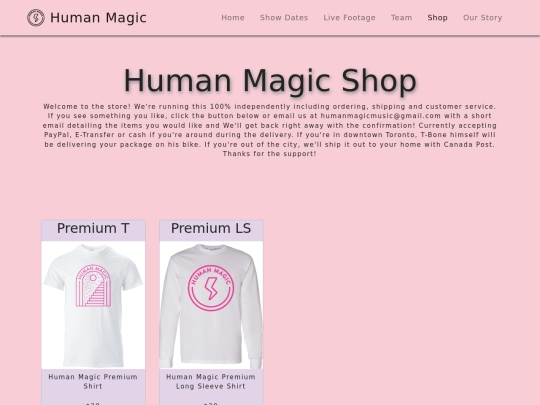Go to the Home page

click(233, 18)
